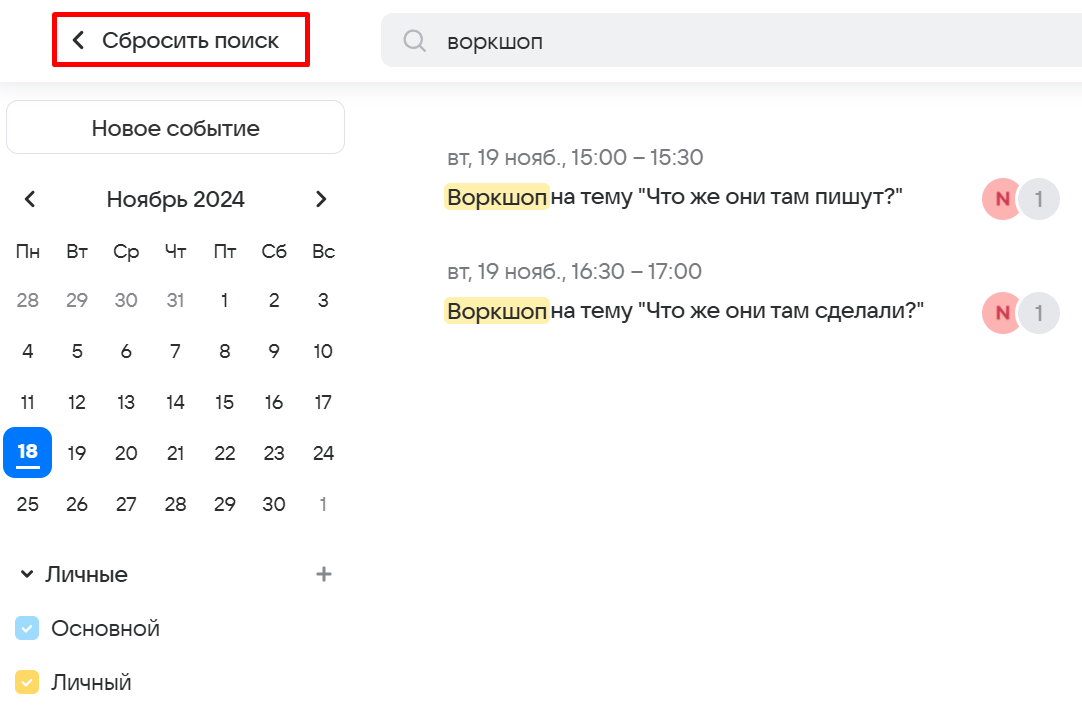This screenshot has width=1082, height=715.
Task: Click the back arrow in Сбросить поиск
Action: click(79, 40)
